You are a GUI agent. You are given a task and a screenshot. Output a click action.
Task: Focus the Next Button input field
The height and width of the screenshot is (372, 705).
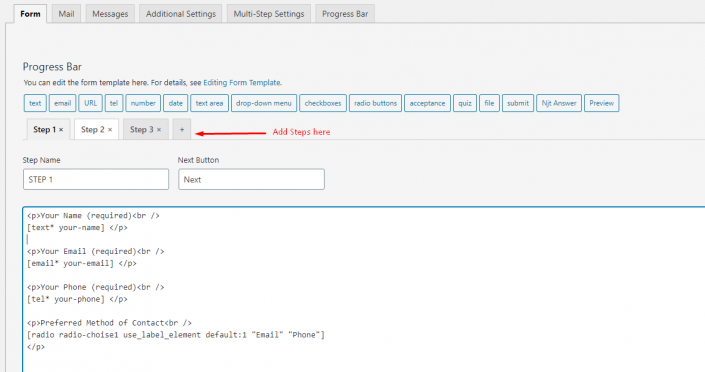point(251,179)
